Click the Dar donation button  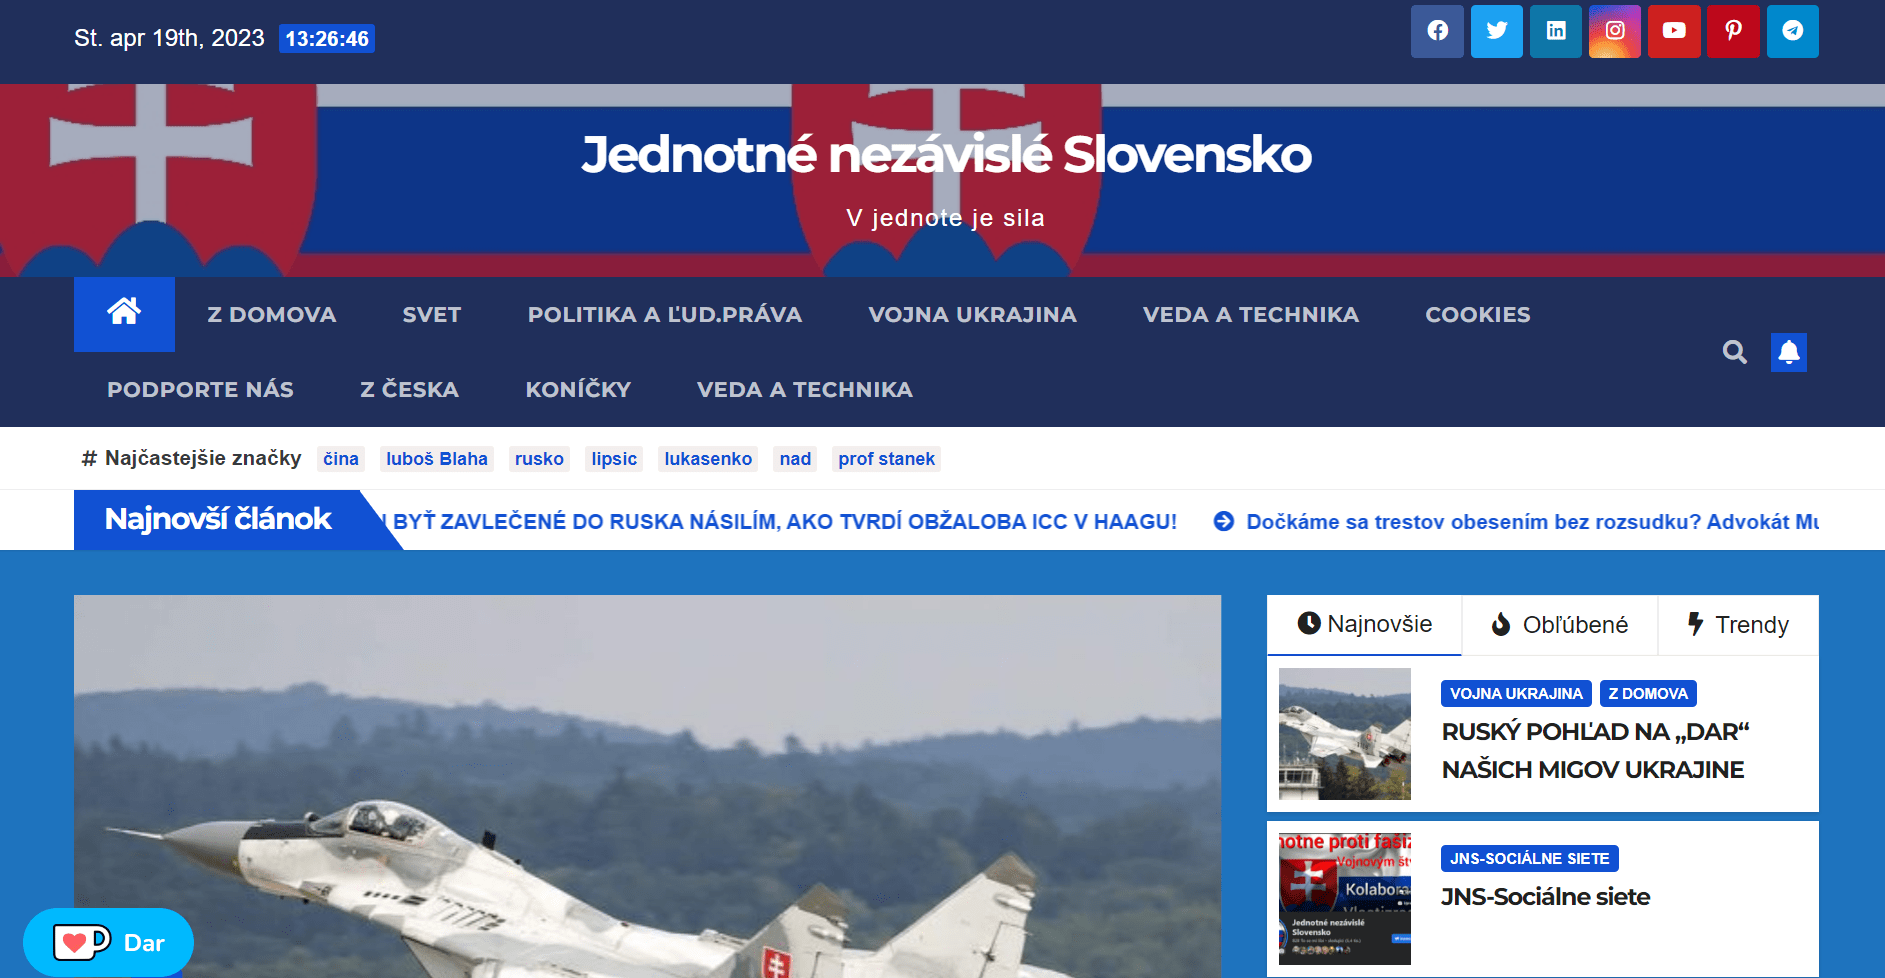click(x=108, y=942)
